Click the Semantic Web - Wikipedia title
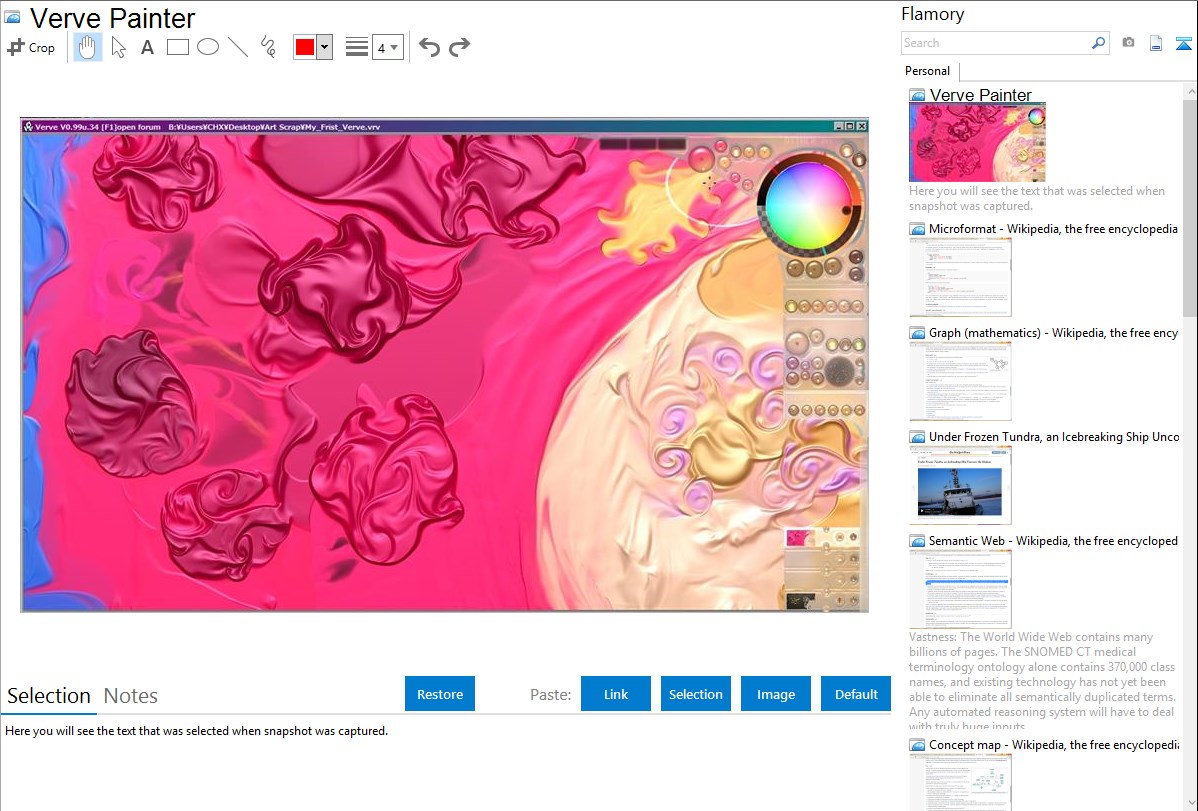Viewport: 1198px width, 811px height. [x=1053, y=540]
